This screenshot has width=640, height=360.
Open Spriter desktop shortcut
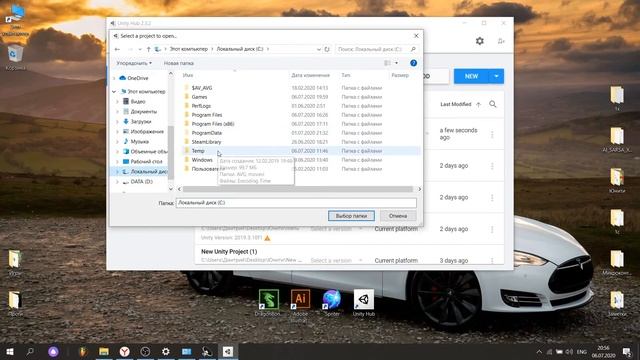pyautogui.click(x=332, y=303)
